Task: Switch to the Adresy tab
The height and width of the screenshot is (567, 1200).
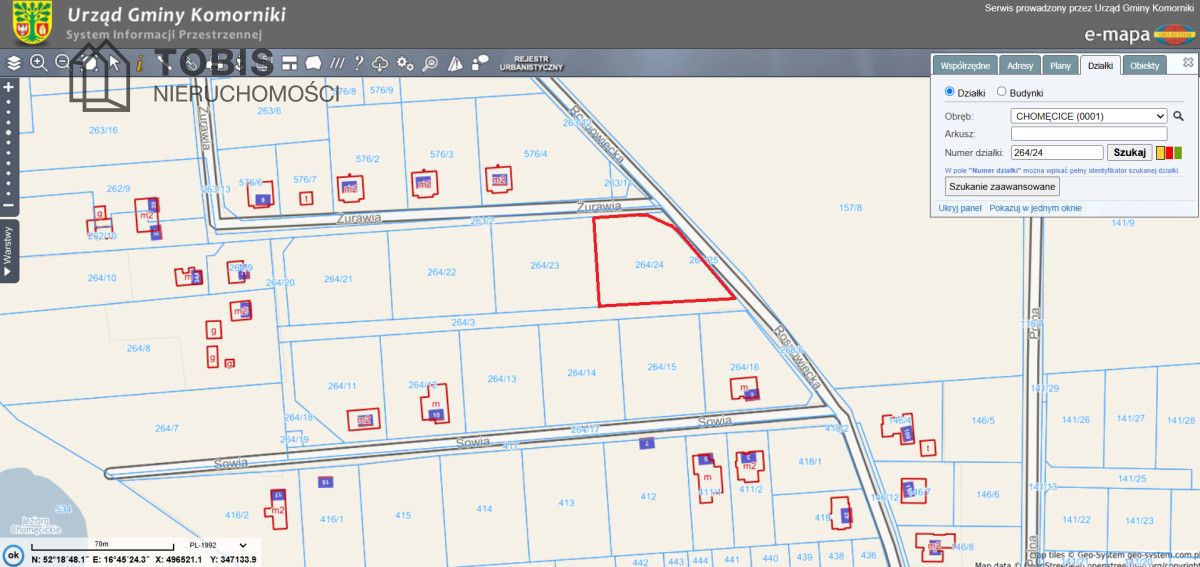Action: pos(1020,66)
